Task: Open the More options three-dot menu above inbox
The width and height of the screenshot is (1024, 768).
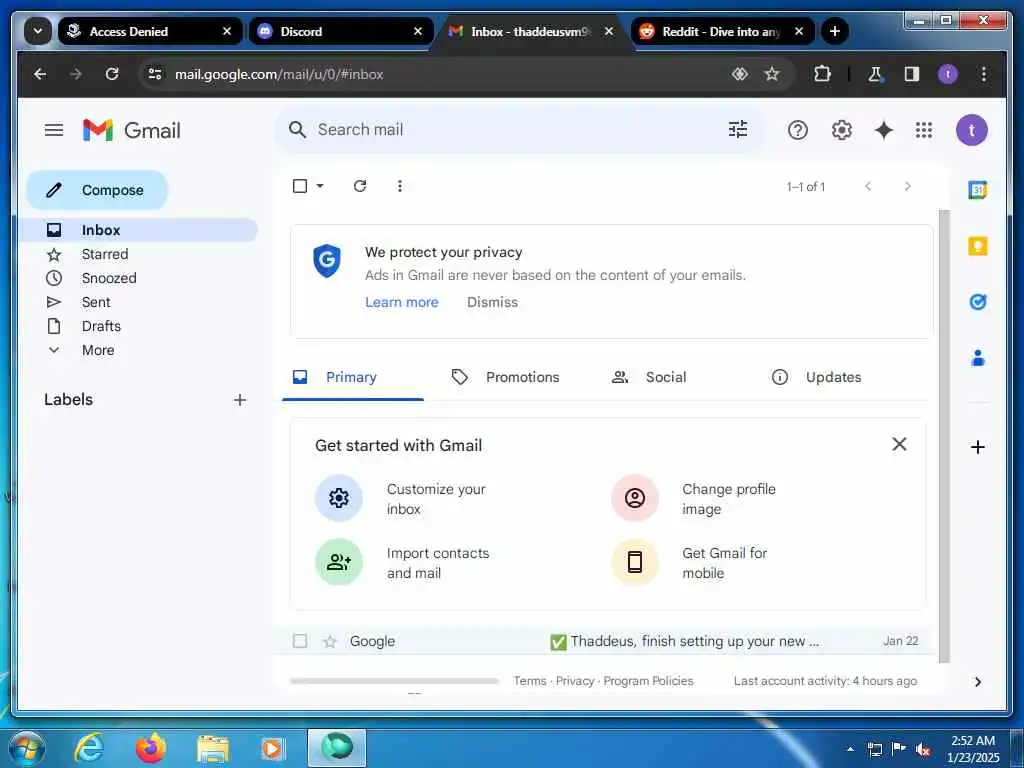Action: click(400, 186)
